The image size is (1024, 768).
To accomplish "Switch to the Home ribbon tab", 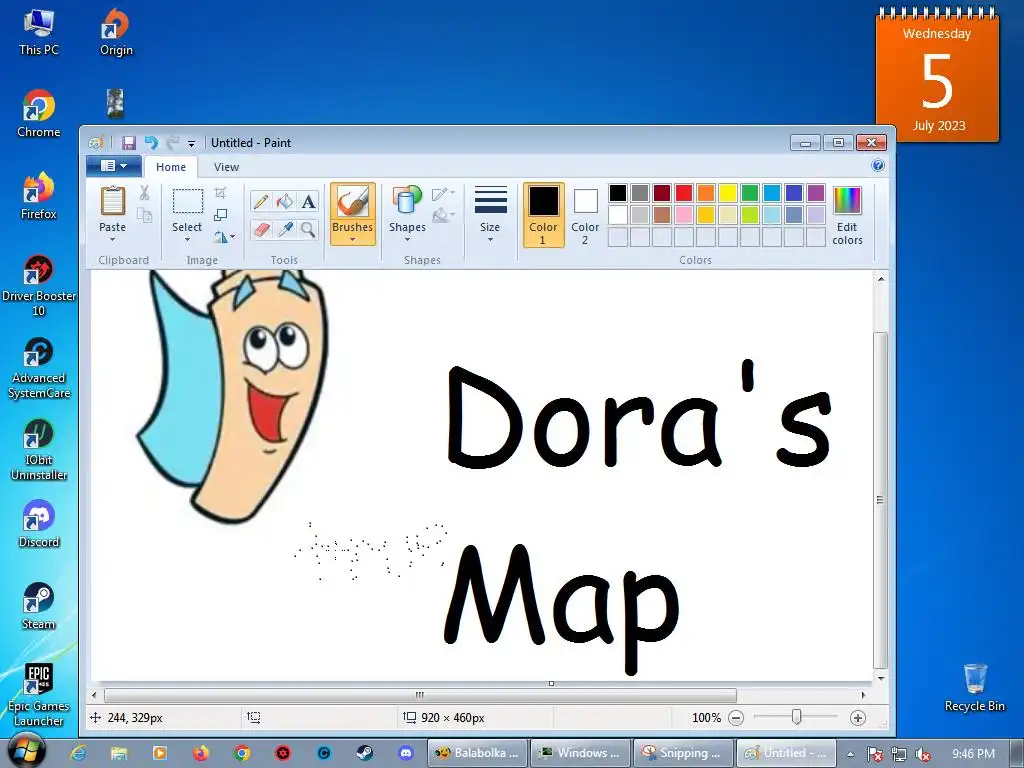I will pos(171,167).
